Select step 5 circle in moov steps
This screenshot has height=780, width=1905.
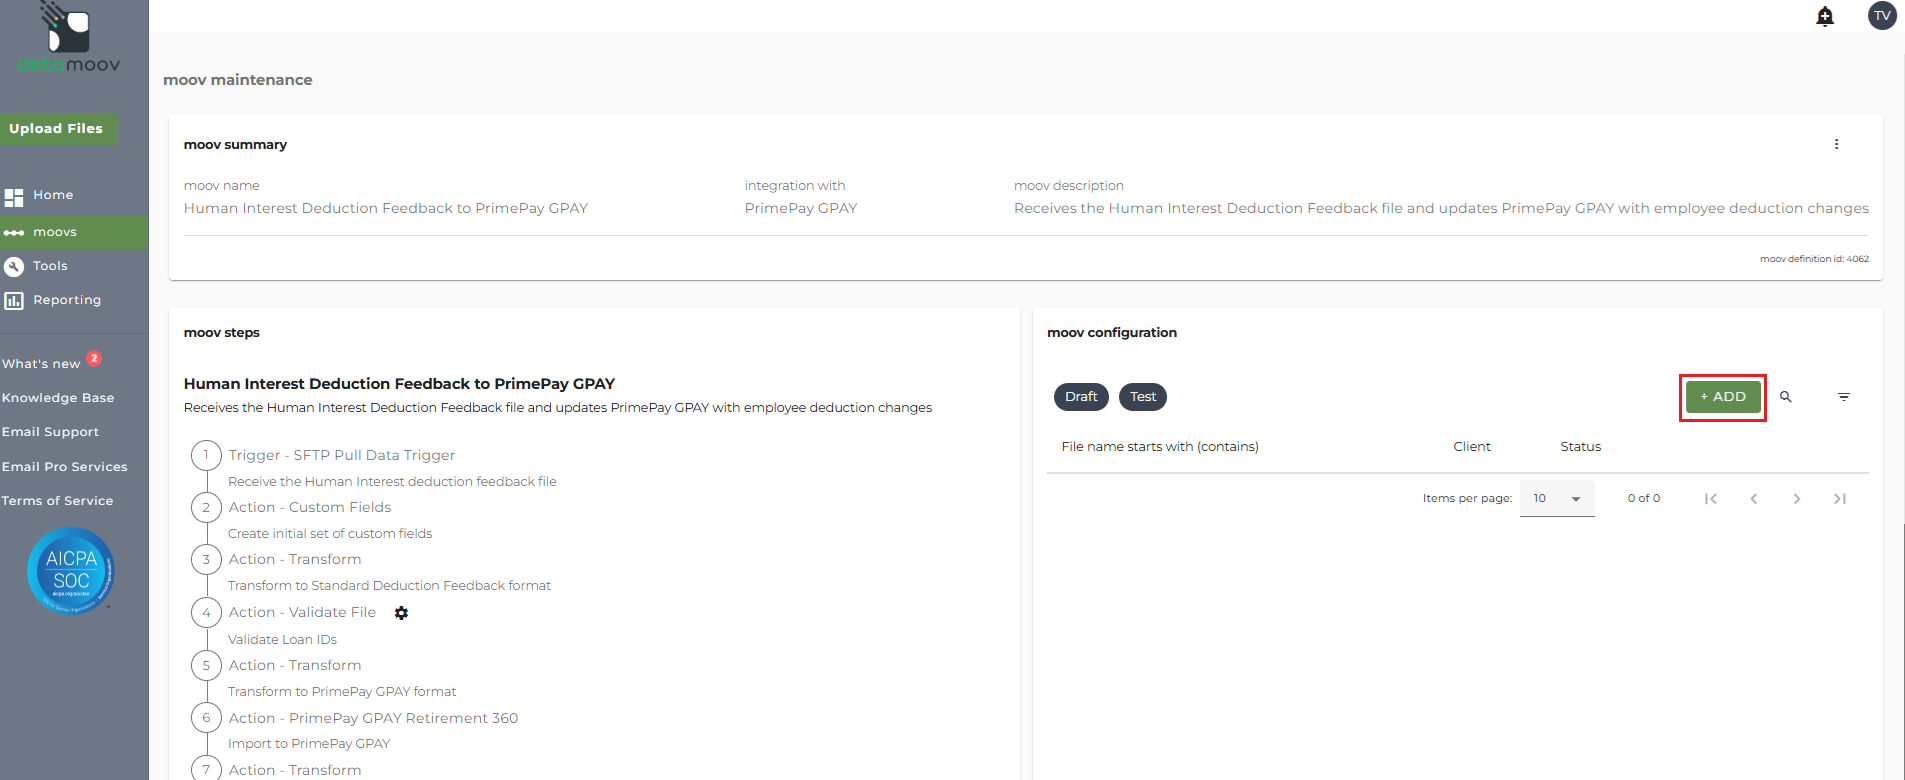(x=206, y=665)
